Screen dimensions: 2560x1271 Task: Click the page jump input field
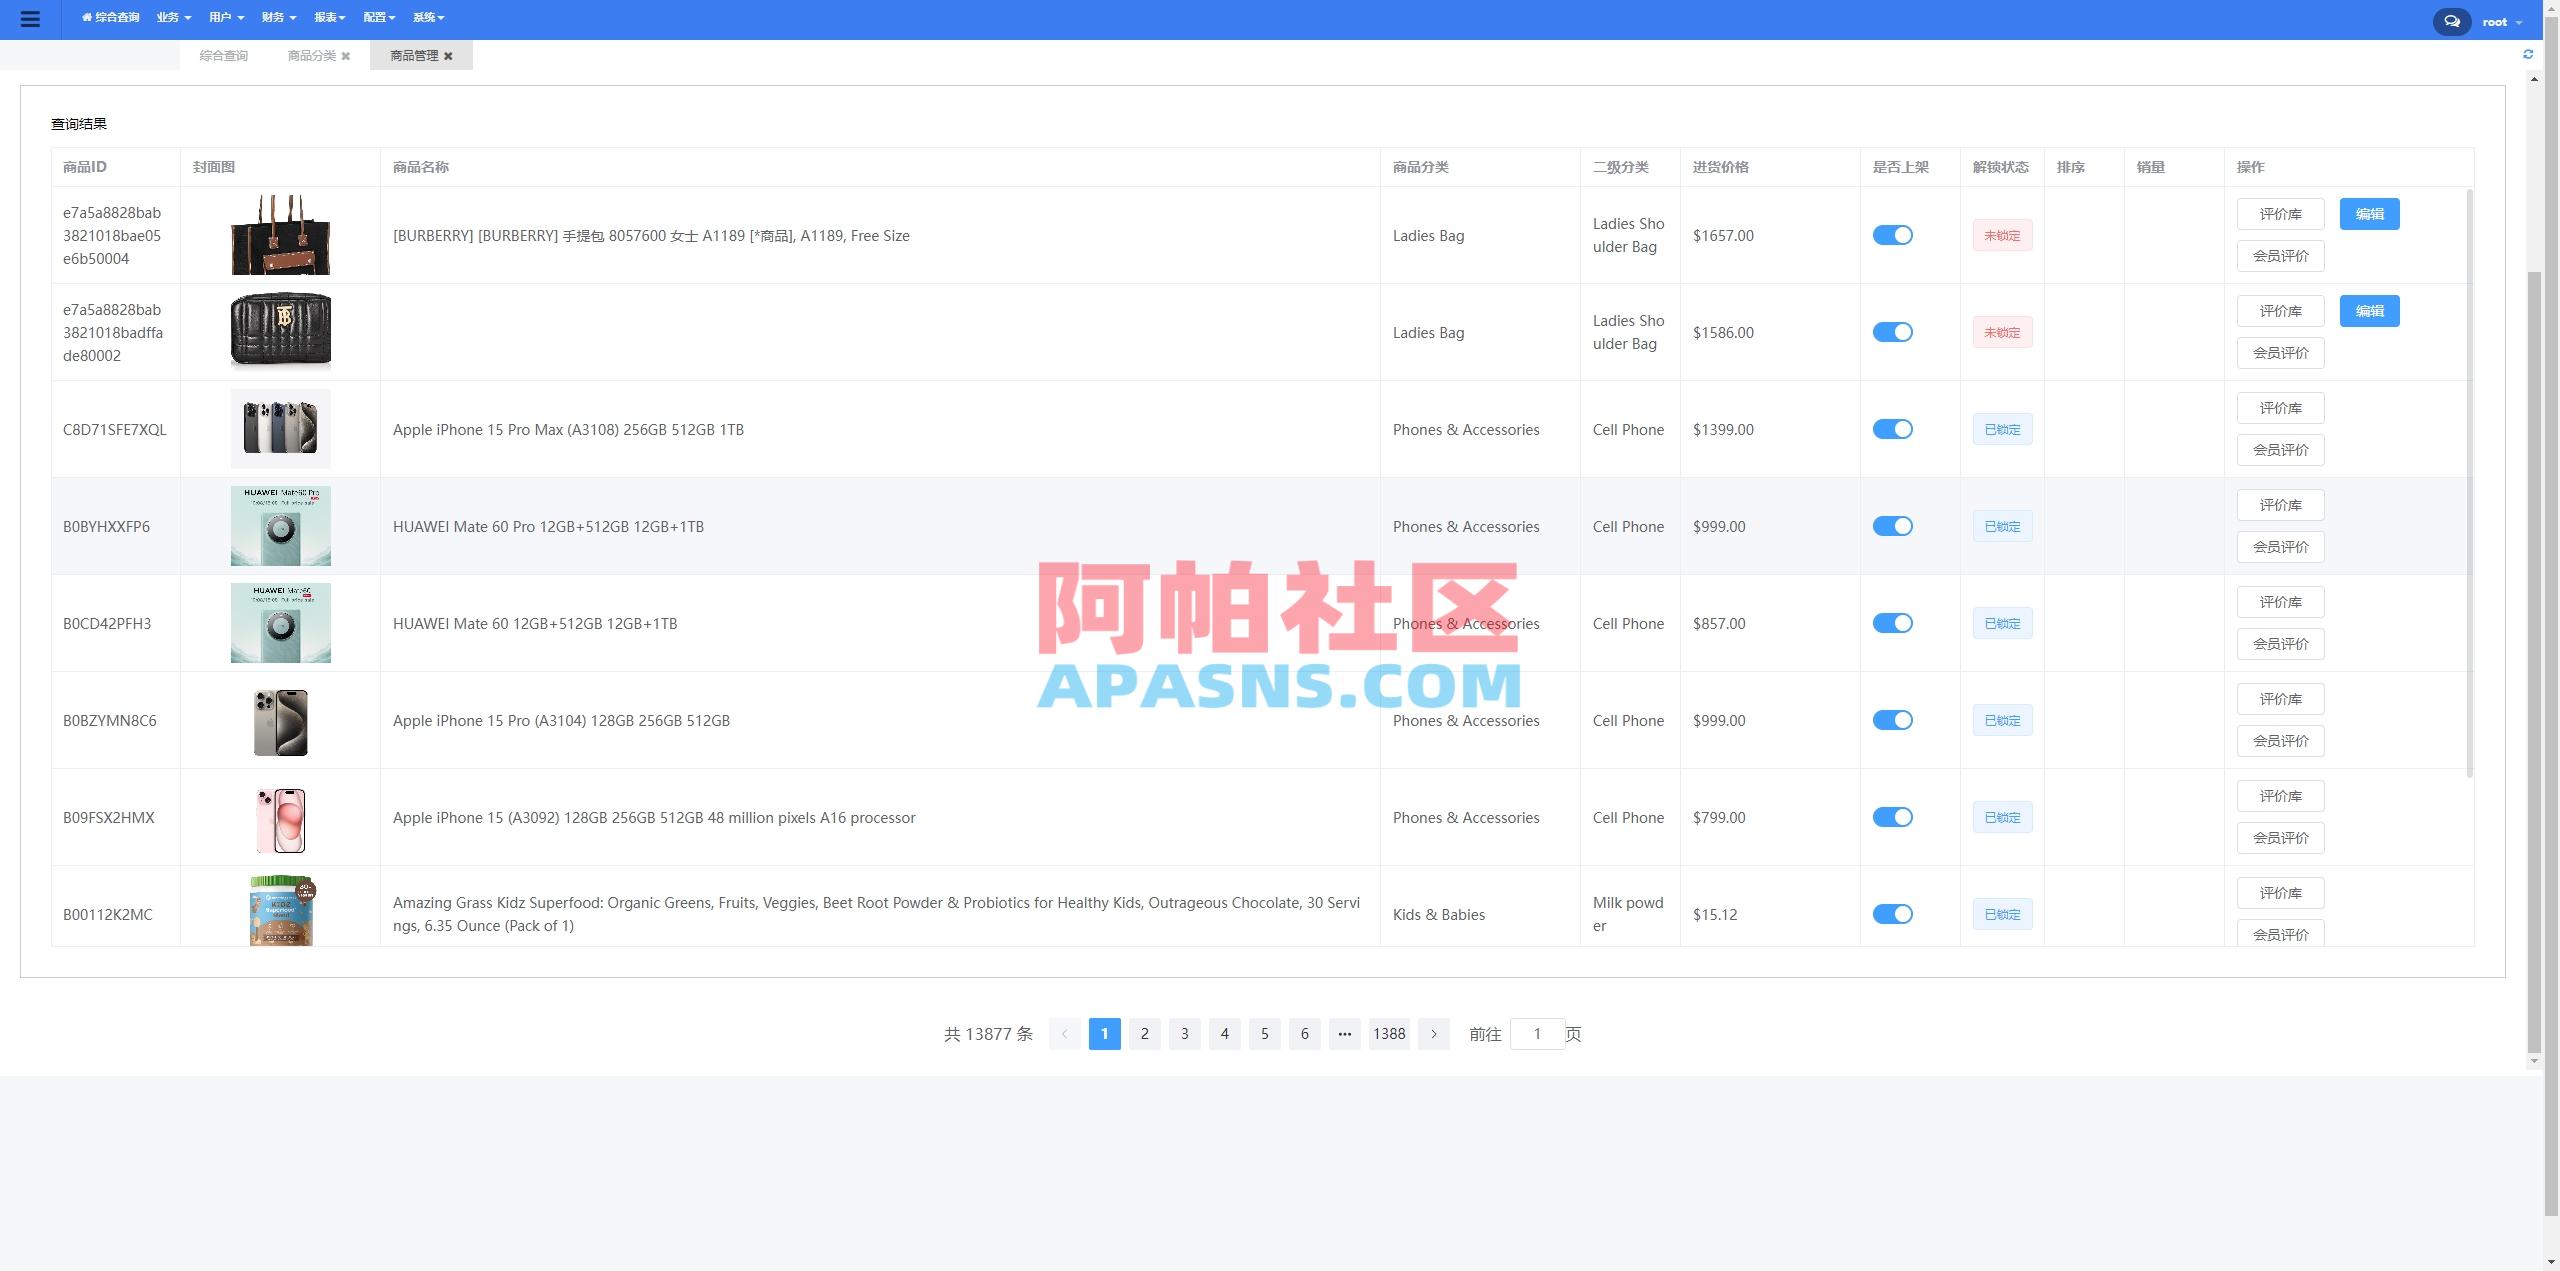[x=1537, y=1034]
